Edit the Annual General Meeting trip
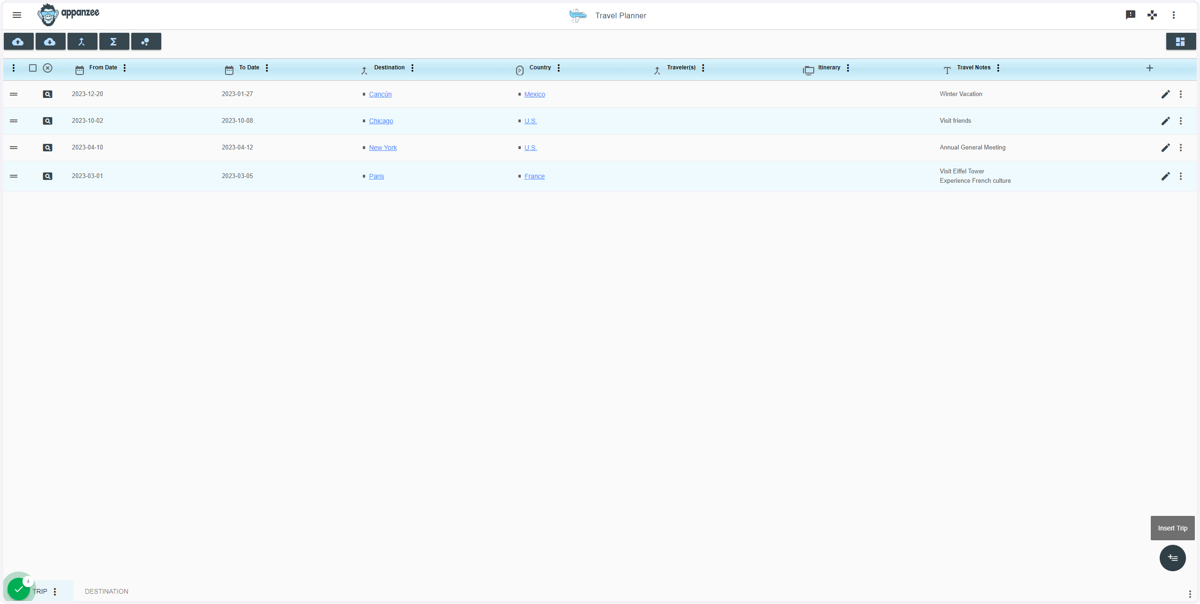 [x=1165, y=148]
